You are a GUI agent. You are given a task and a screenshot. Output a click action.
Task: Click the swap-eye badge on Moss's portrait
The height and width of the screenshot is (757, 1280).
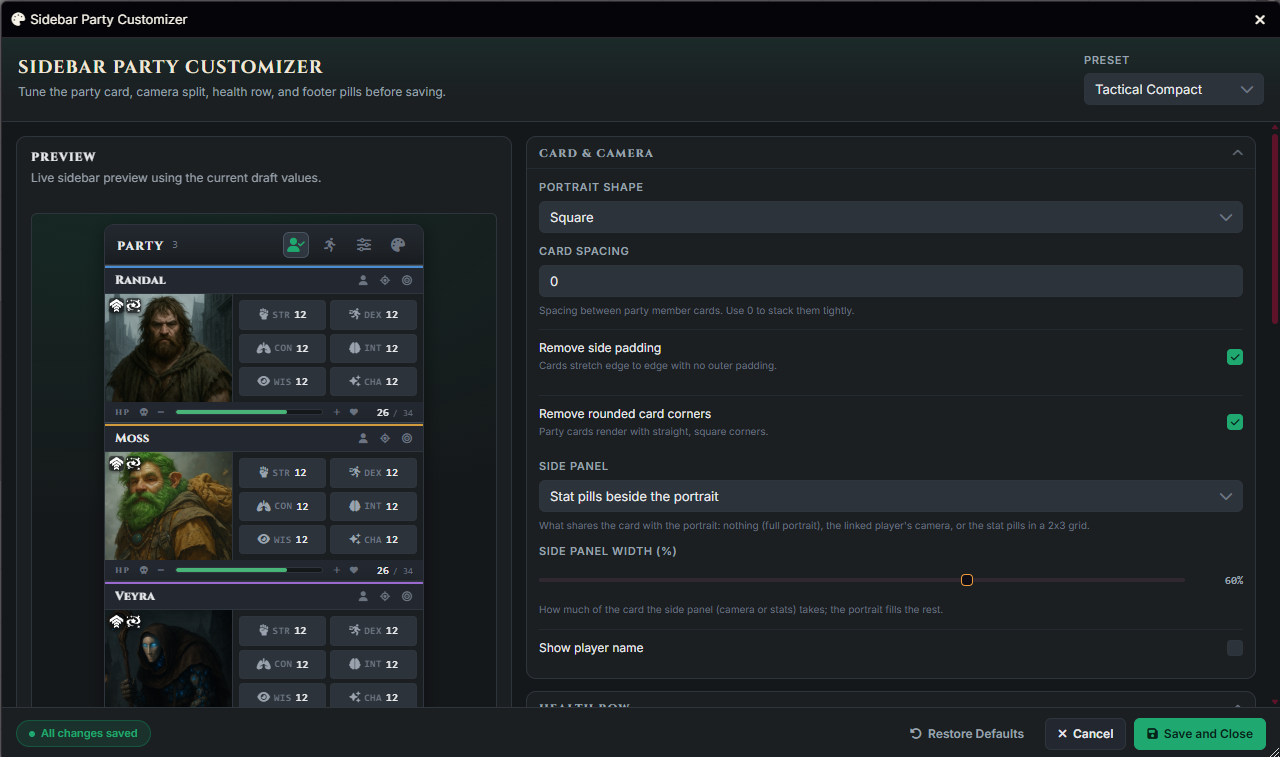click(133, 463)
